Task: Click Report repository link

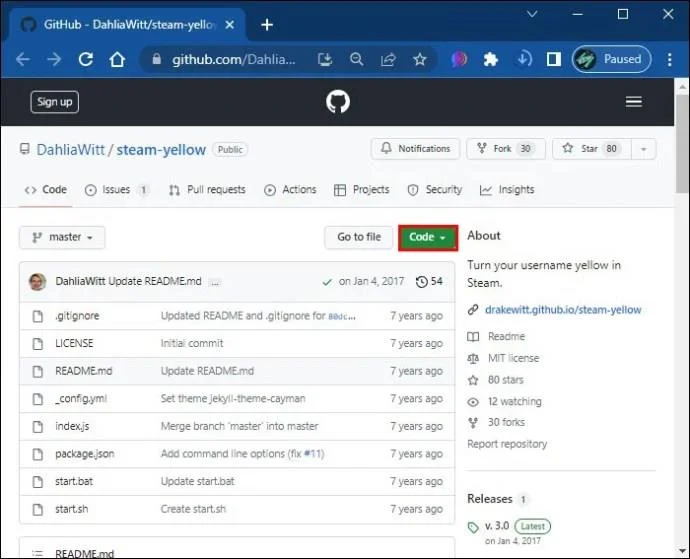Action: 507,444
